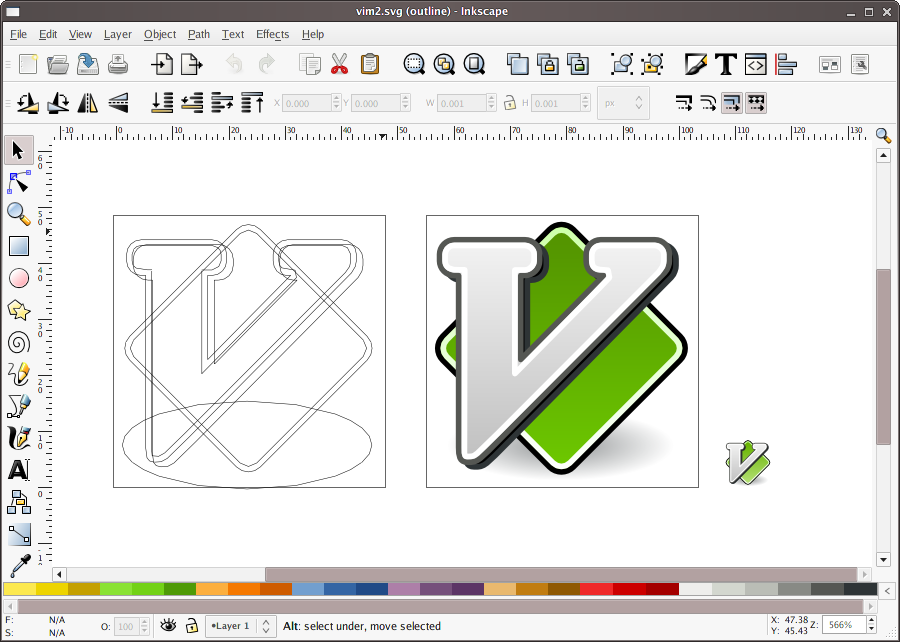Open XML editor icon
This screenshot has width=900, height=642.
pyautogui.click(x=755, y=64)
